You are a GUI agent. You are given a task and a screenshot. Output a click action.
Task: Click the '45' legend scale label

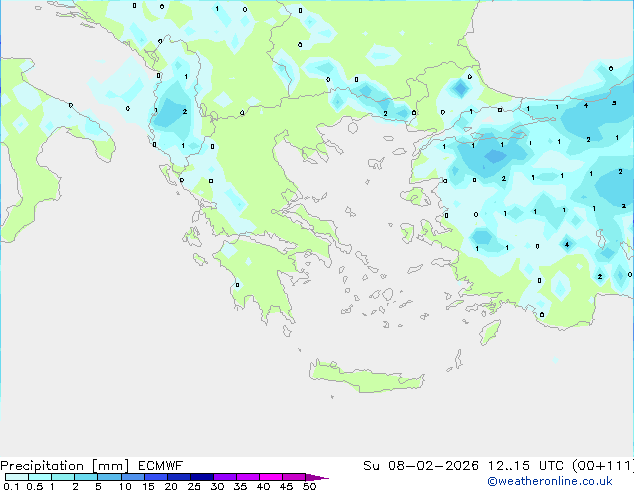(x=286, y=486)
